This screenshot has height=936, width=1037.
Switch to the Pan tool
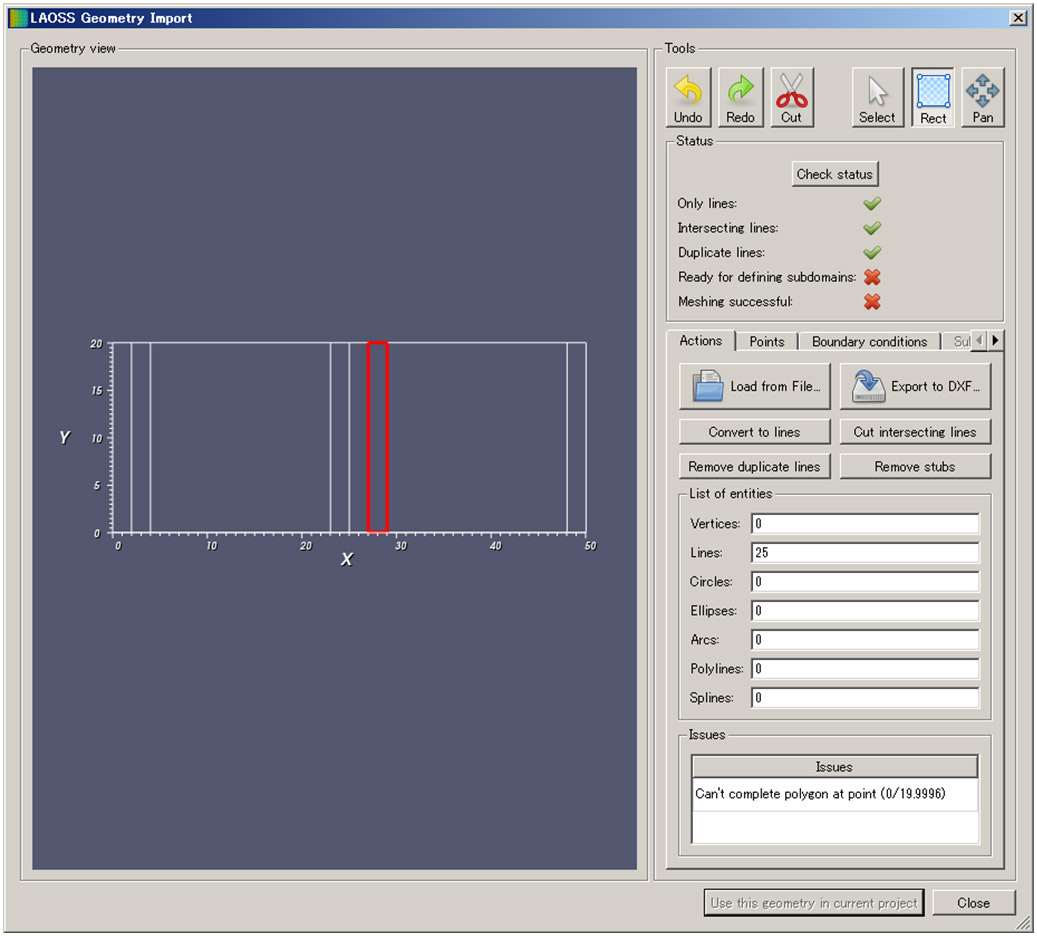point(982,97)
